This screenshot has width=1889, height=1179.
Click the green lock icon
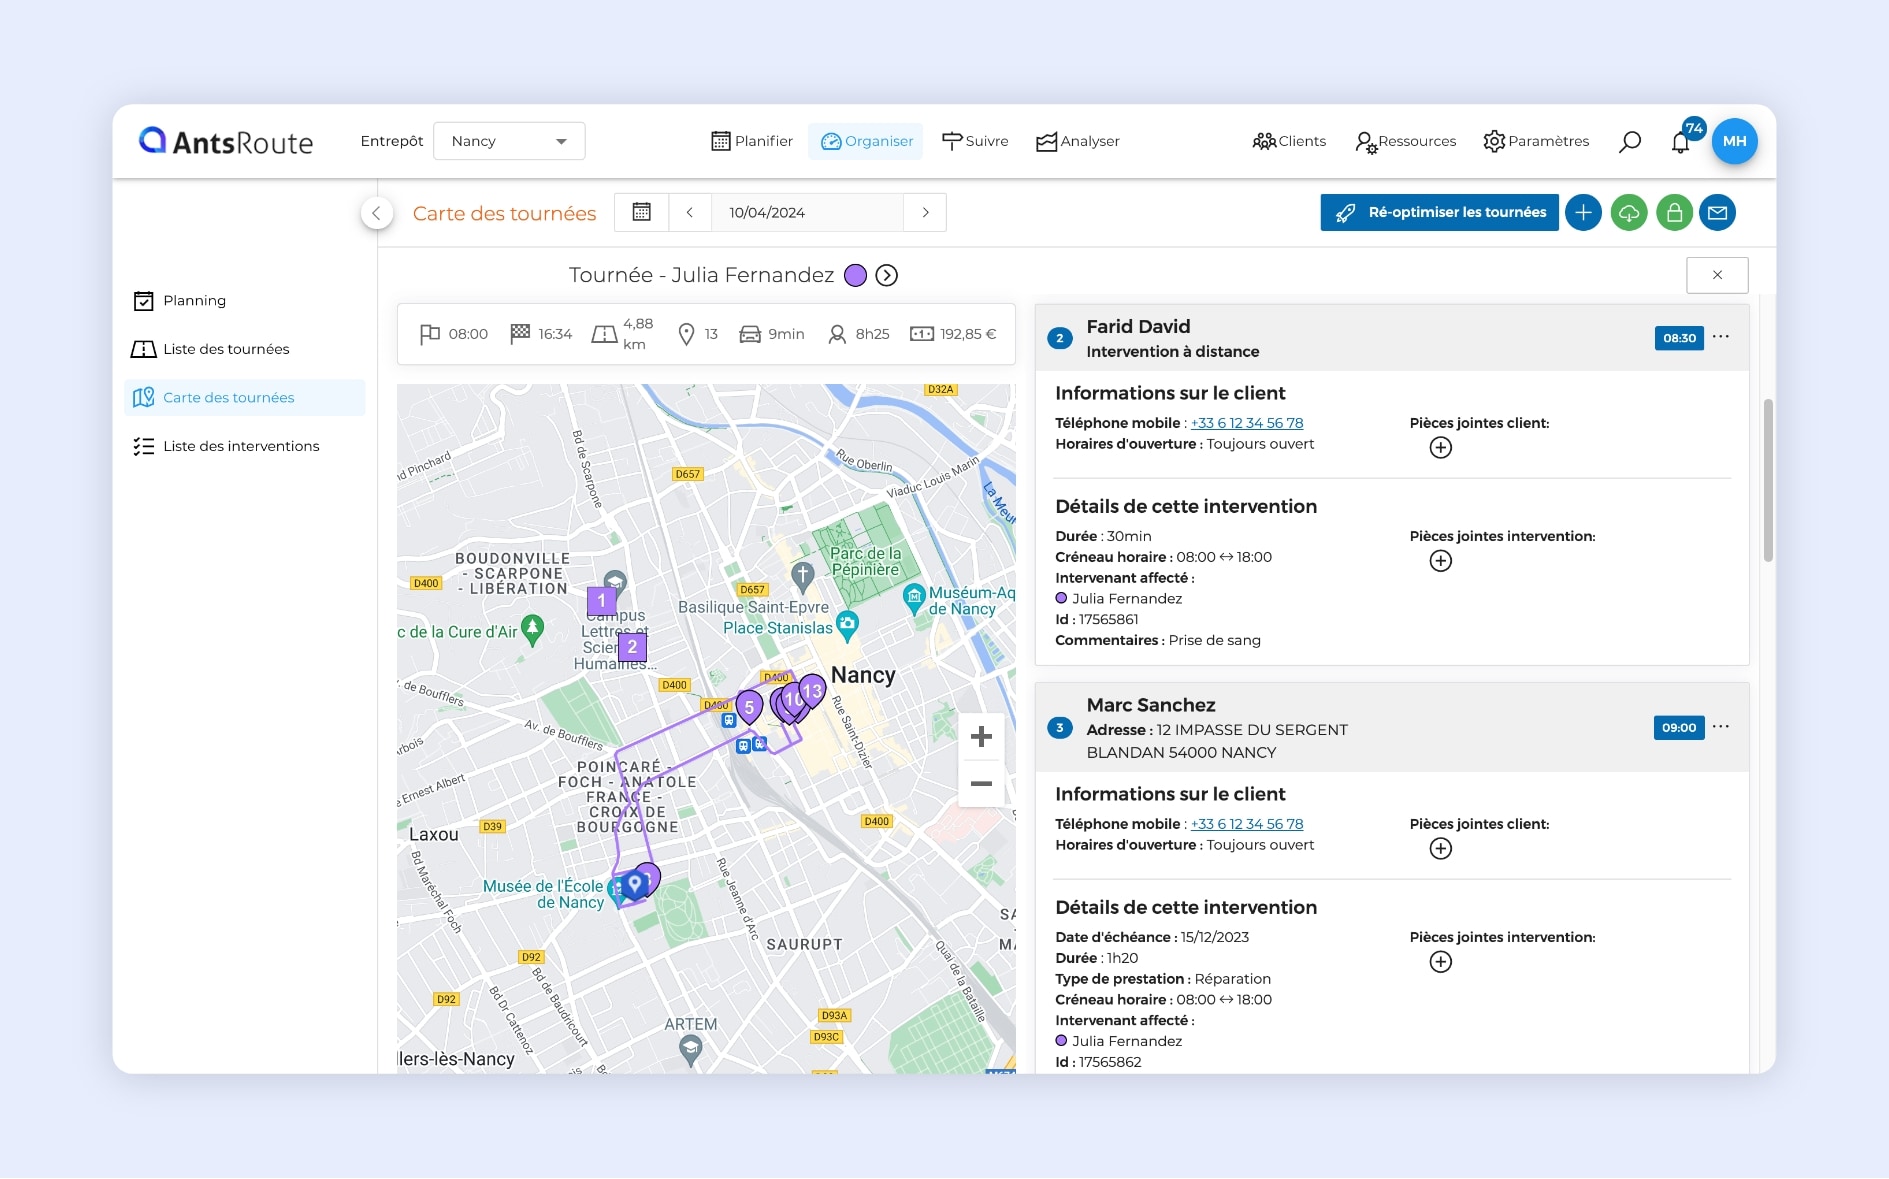point(1673,213)
